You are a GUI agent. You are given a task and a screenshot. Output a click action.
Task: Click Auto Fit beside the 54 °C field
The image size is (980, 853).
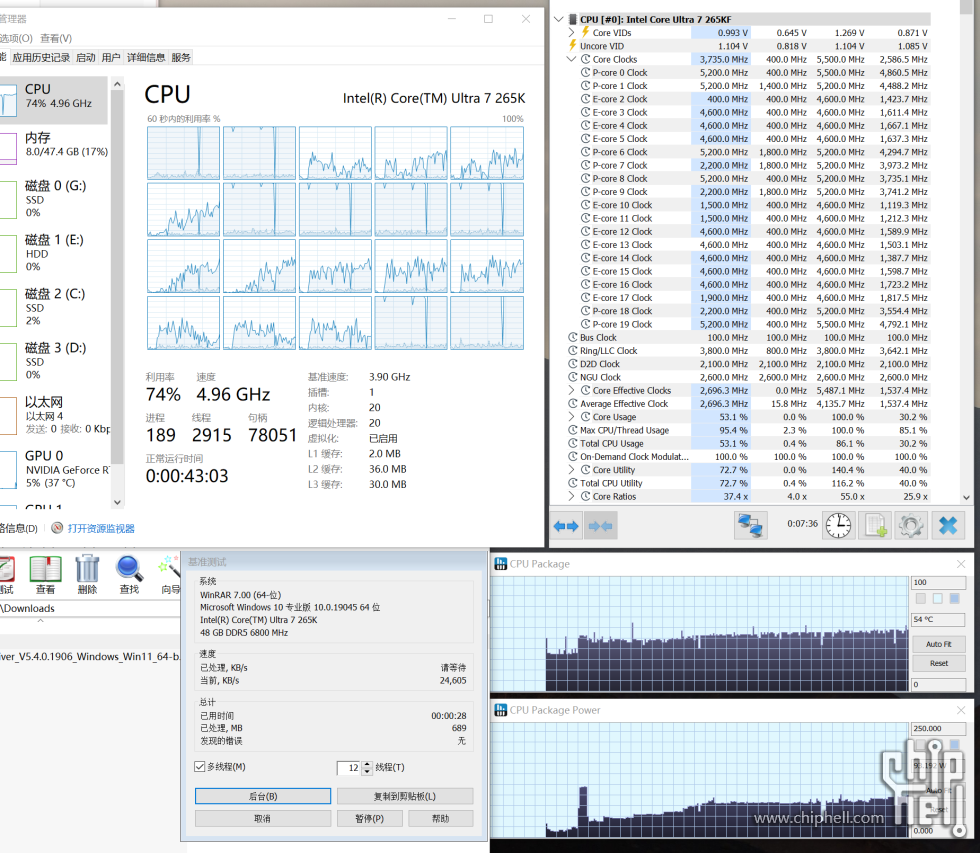938,644
